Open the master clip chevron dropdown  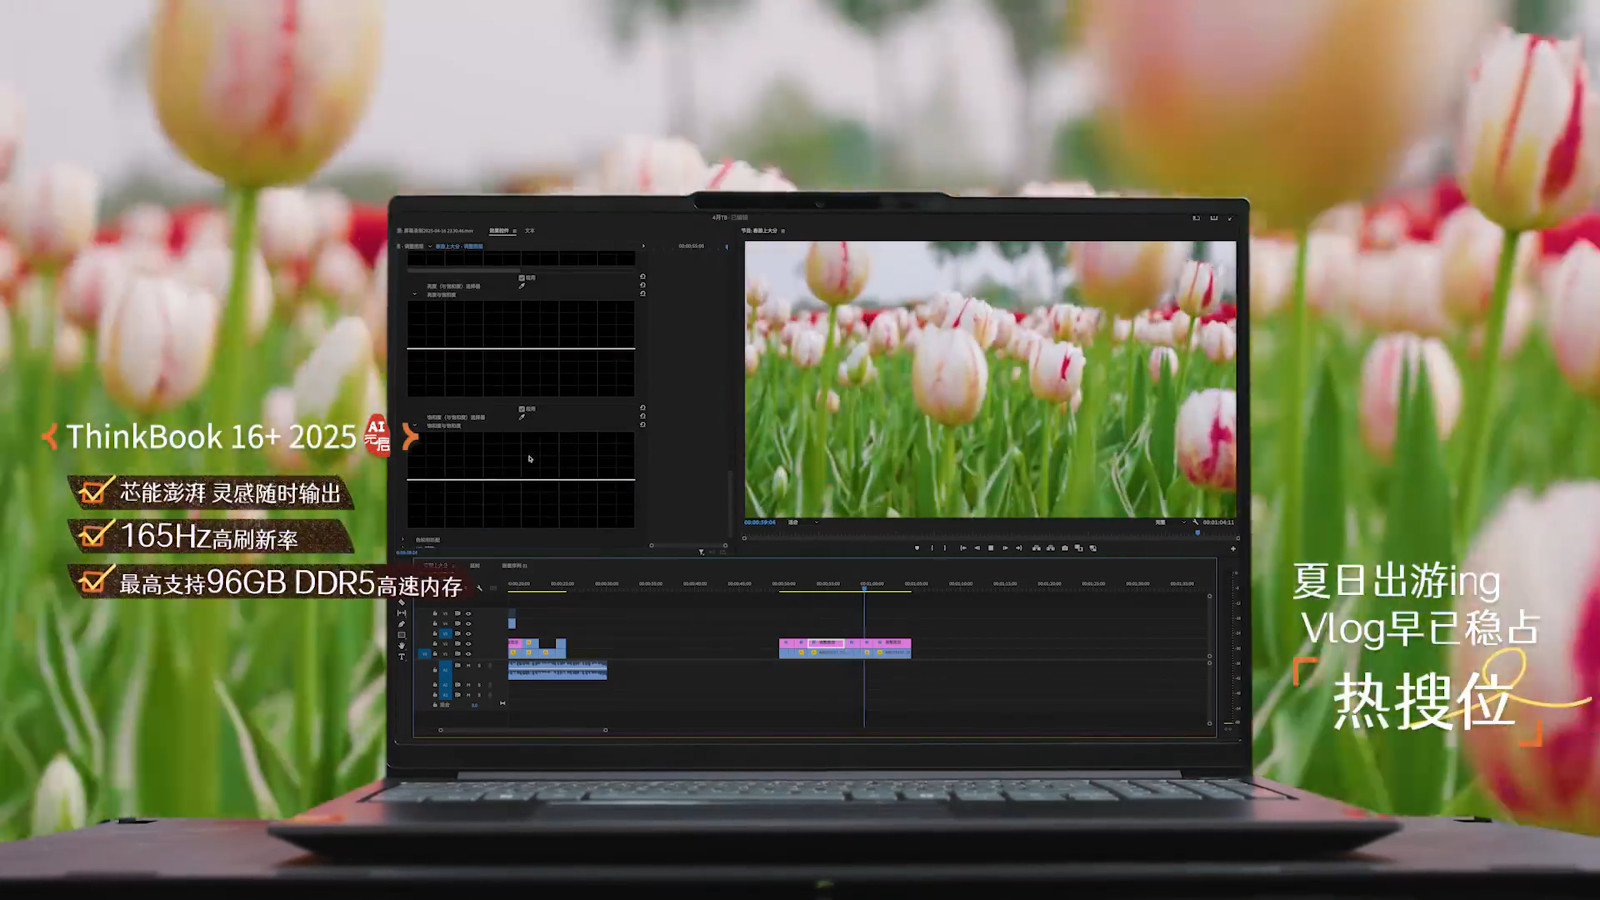tap(430, 246)
